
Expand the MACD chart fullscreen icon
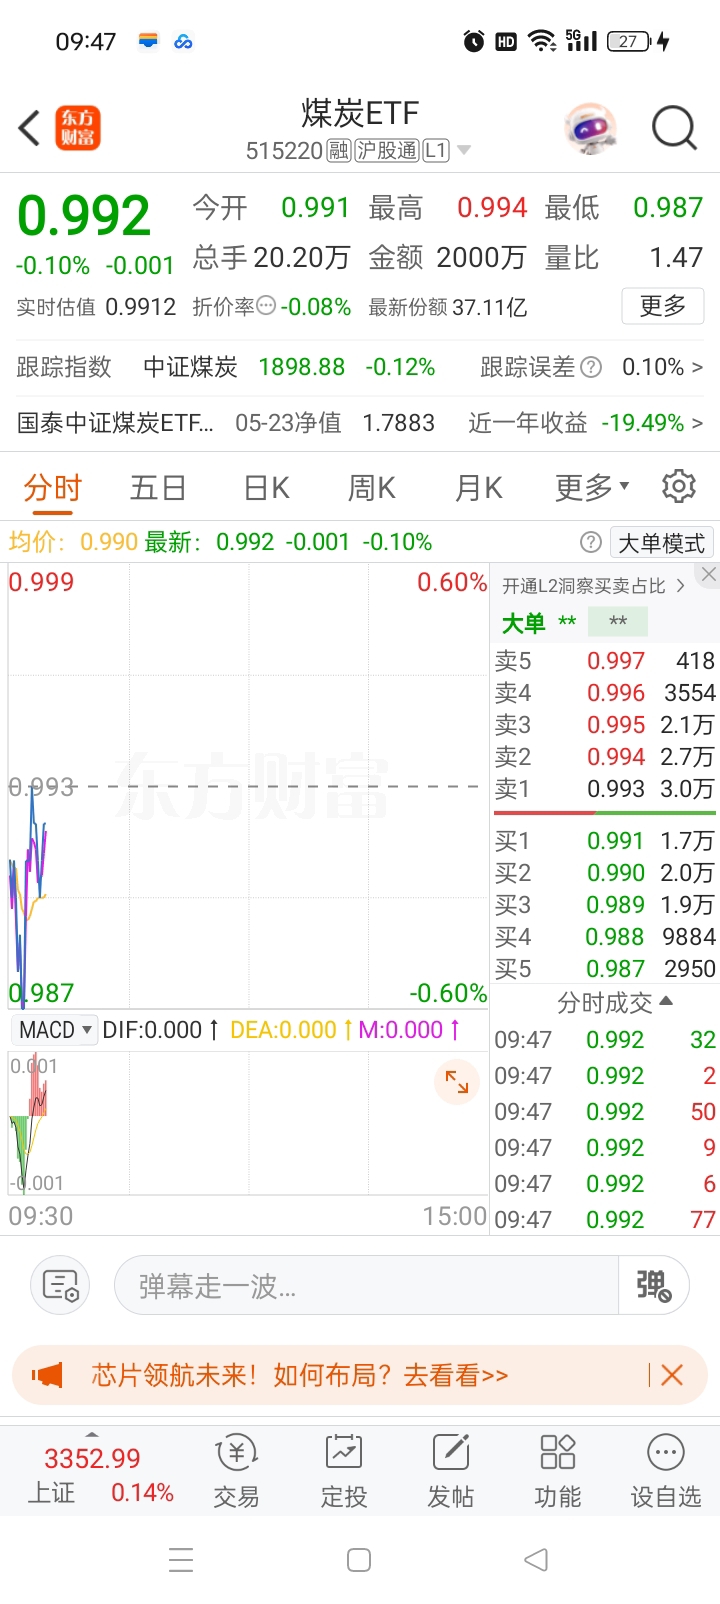(x=457, y=1082)
